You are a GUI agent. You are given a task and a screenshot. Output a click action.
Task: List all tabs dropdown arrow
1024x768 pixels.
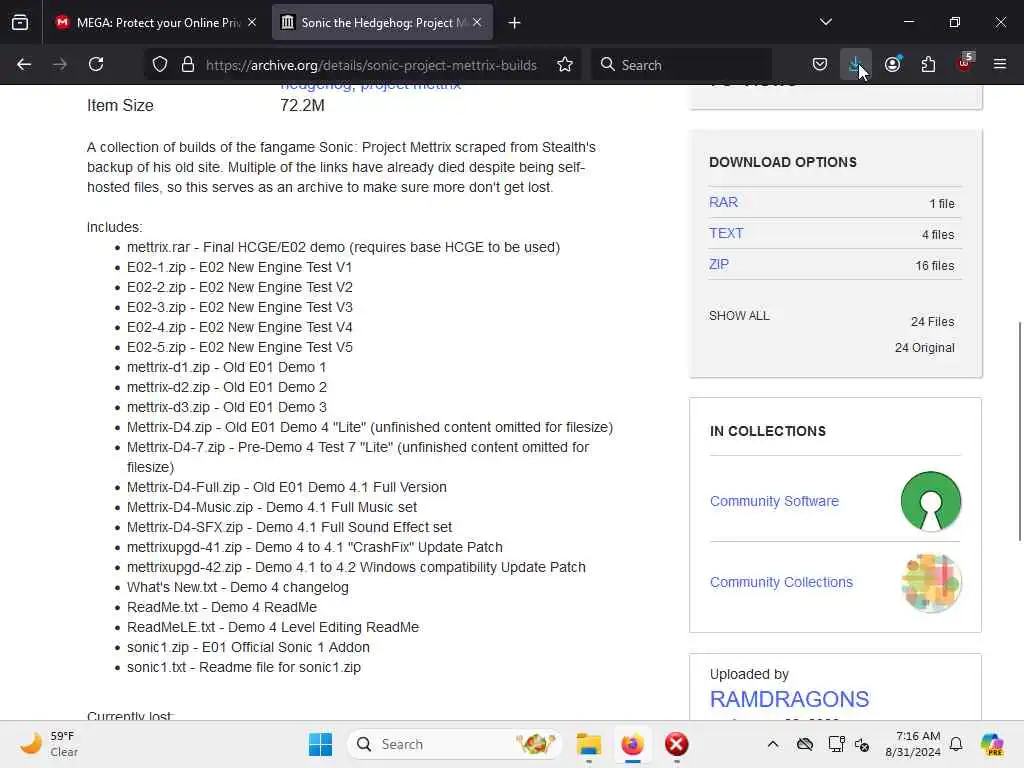click(826, 22)
